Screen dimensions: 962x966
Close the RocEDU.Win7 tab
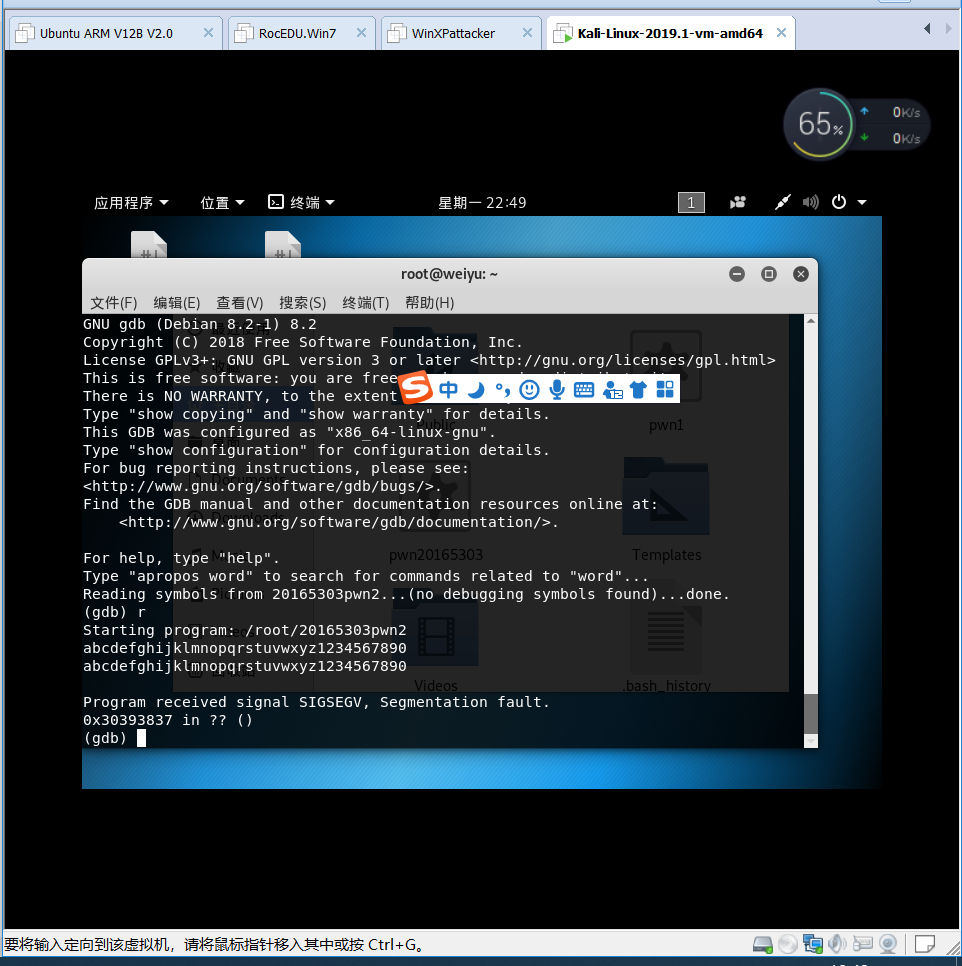[362, 33]
